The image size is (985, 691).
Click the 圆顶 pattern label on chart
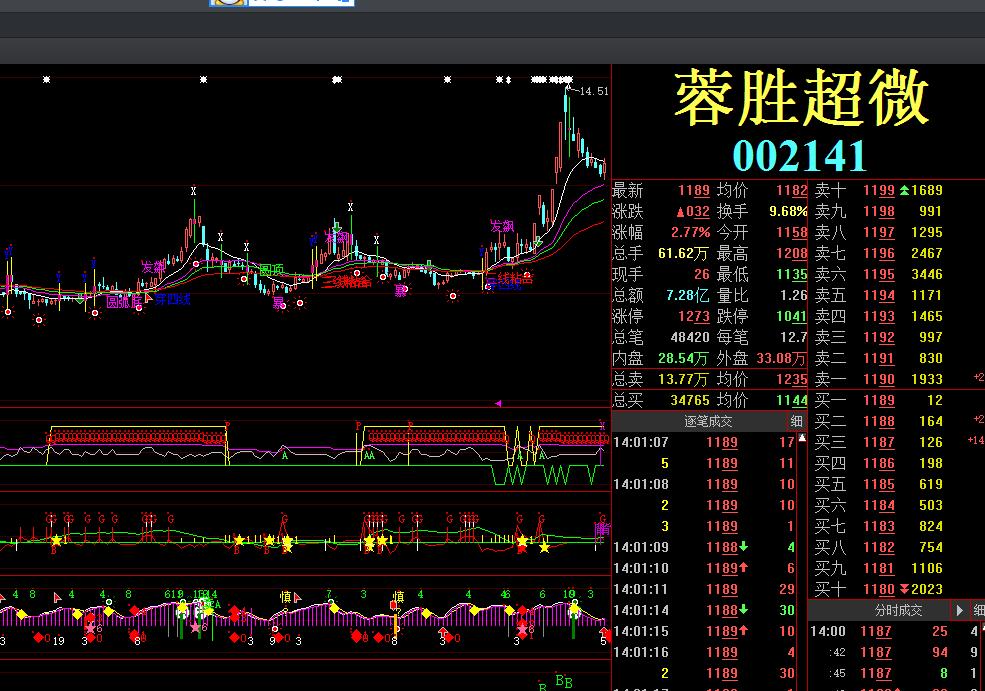[271, 270]
